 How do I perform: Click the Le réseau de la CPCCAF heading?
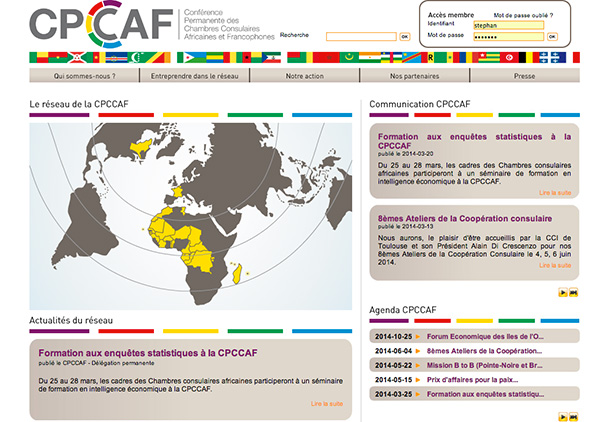click(79, 104)
